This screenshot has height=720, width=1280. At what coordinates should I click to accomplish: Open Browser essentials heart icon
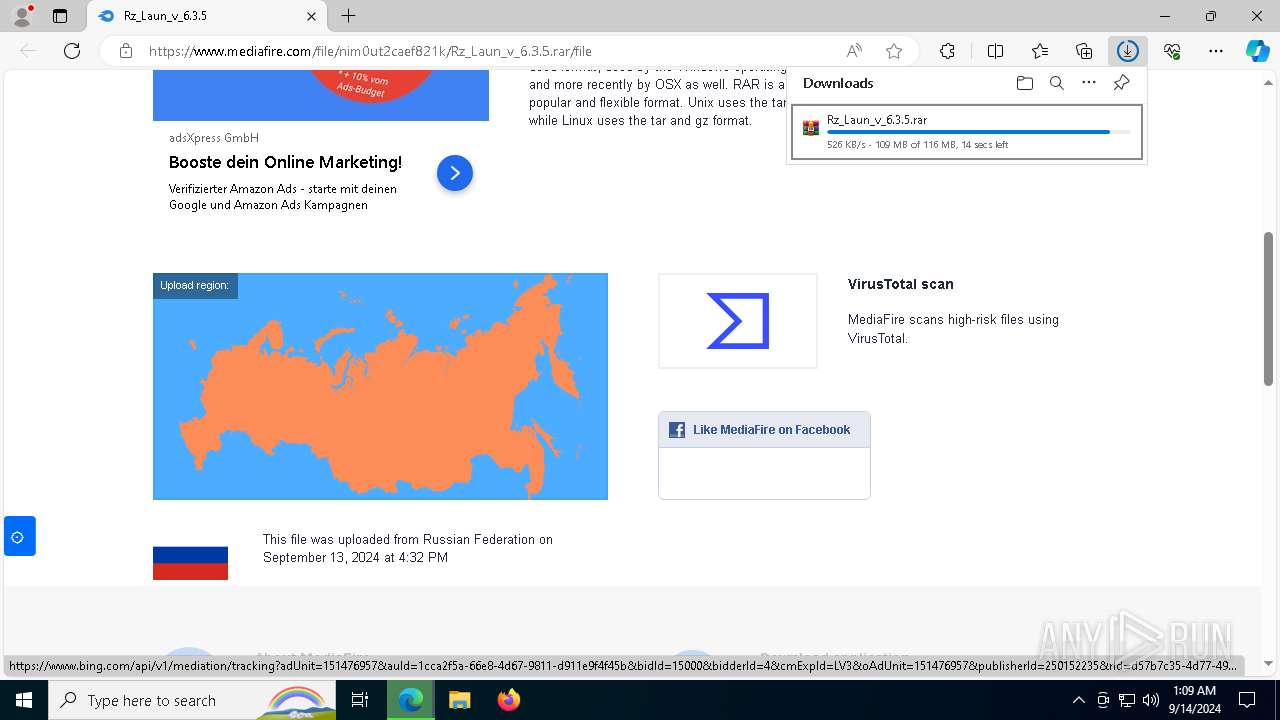click(x=1172, y=51)
